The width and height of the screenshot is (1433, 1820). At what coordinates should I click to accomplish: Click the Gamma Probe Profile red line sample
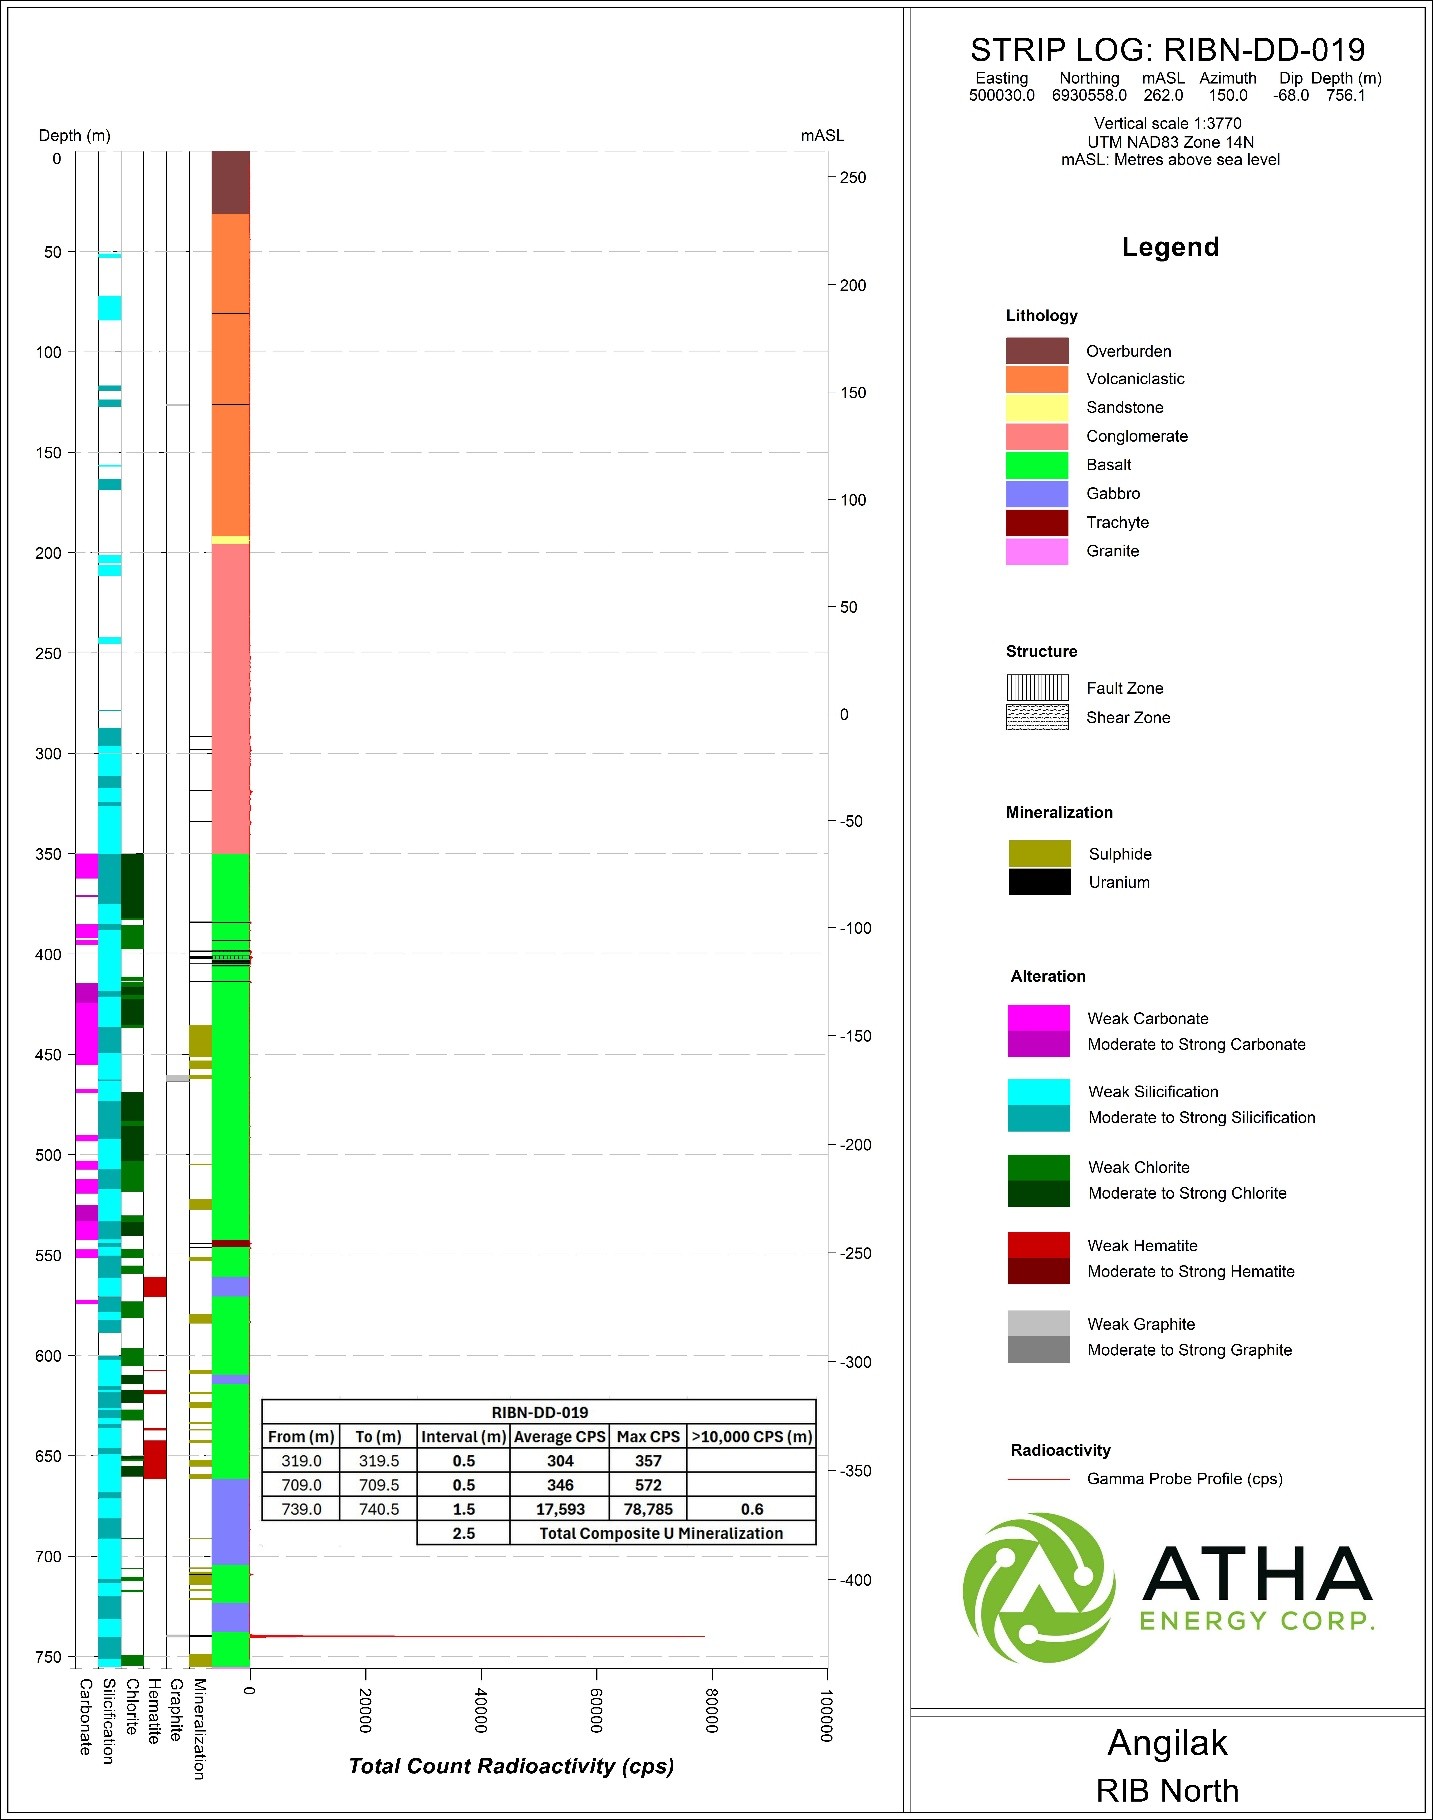1039,1479
